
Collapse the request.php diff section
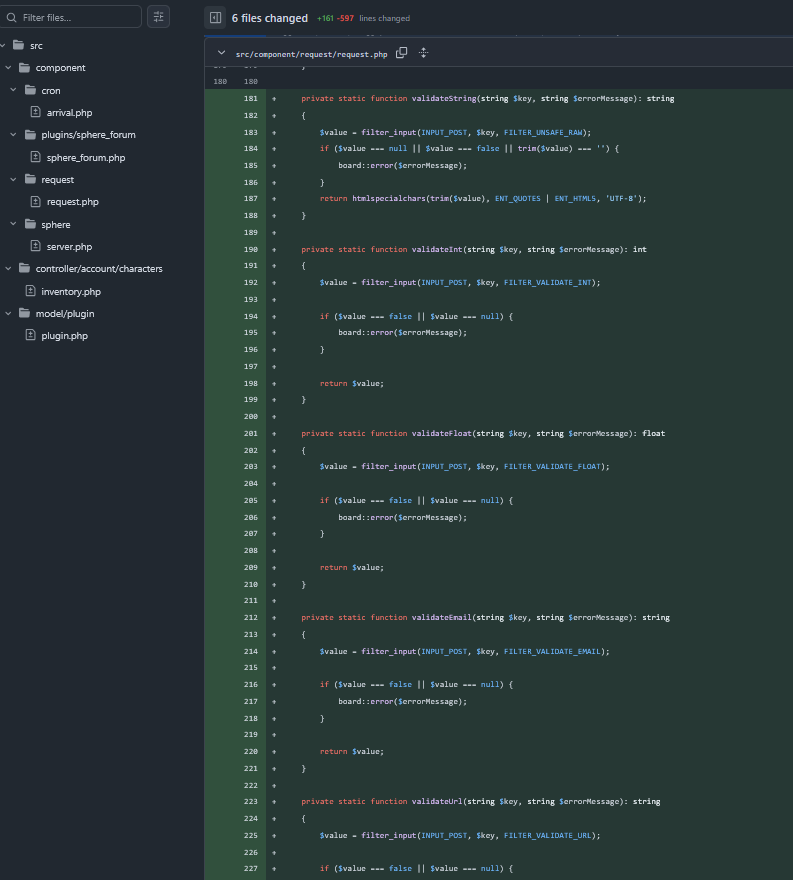(221, 53)
